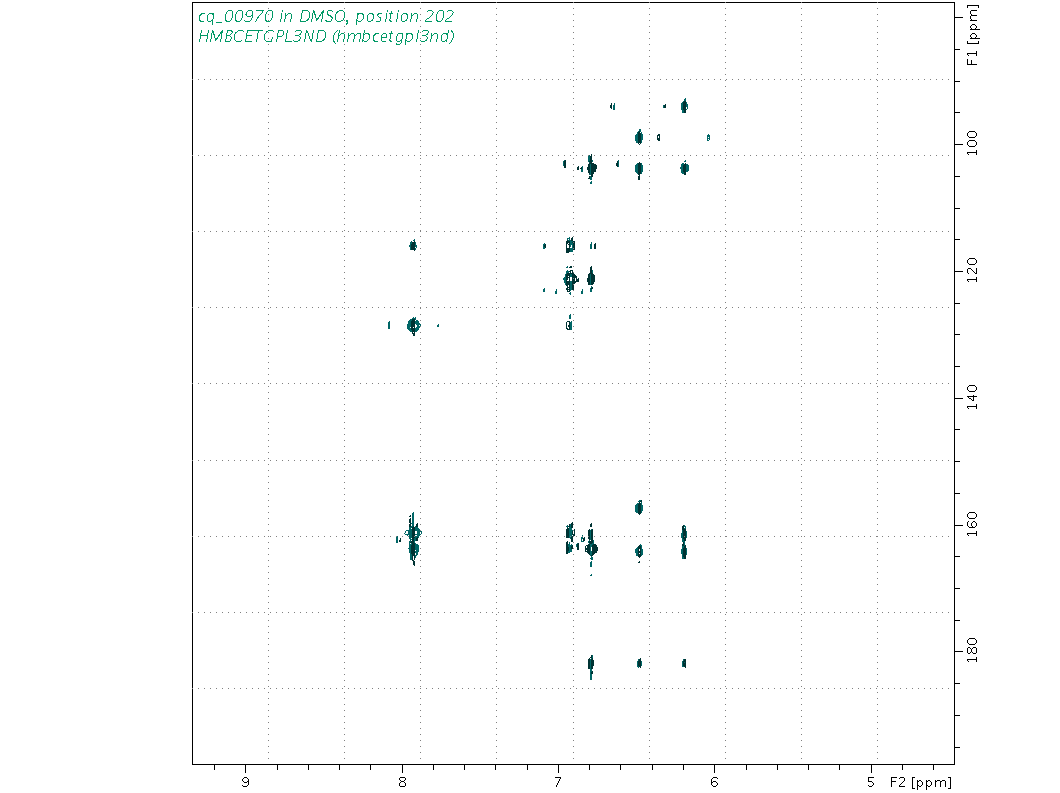
Task: Select the '6' tick label on F2 axis
Action: [x=714, y=782]
